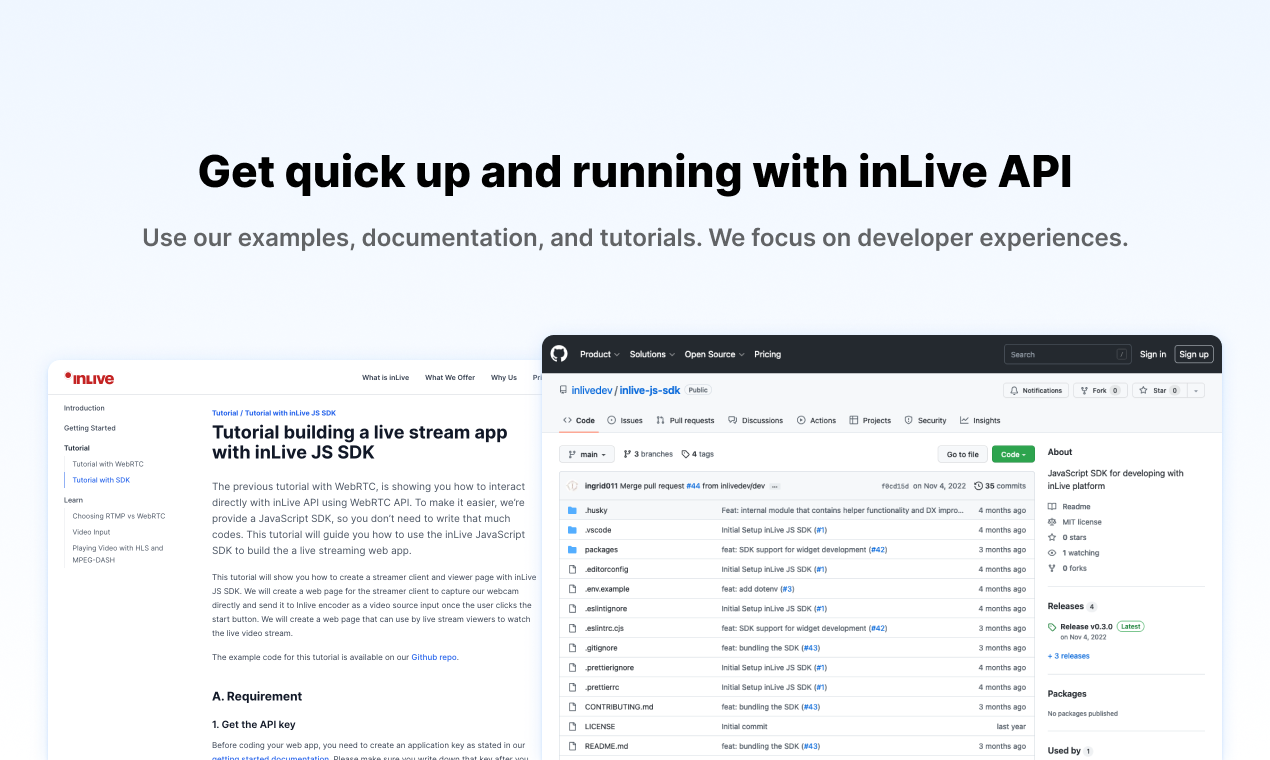Click the Fork button
Viewport: 1270px width, 760px height.
click(1100, 390)
